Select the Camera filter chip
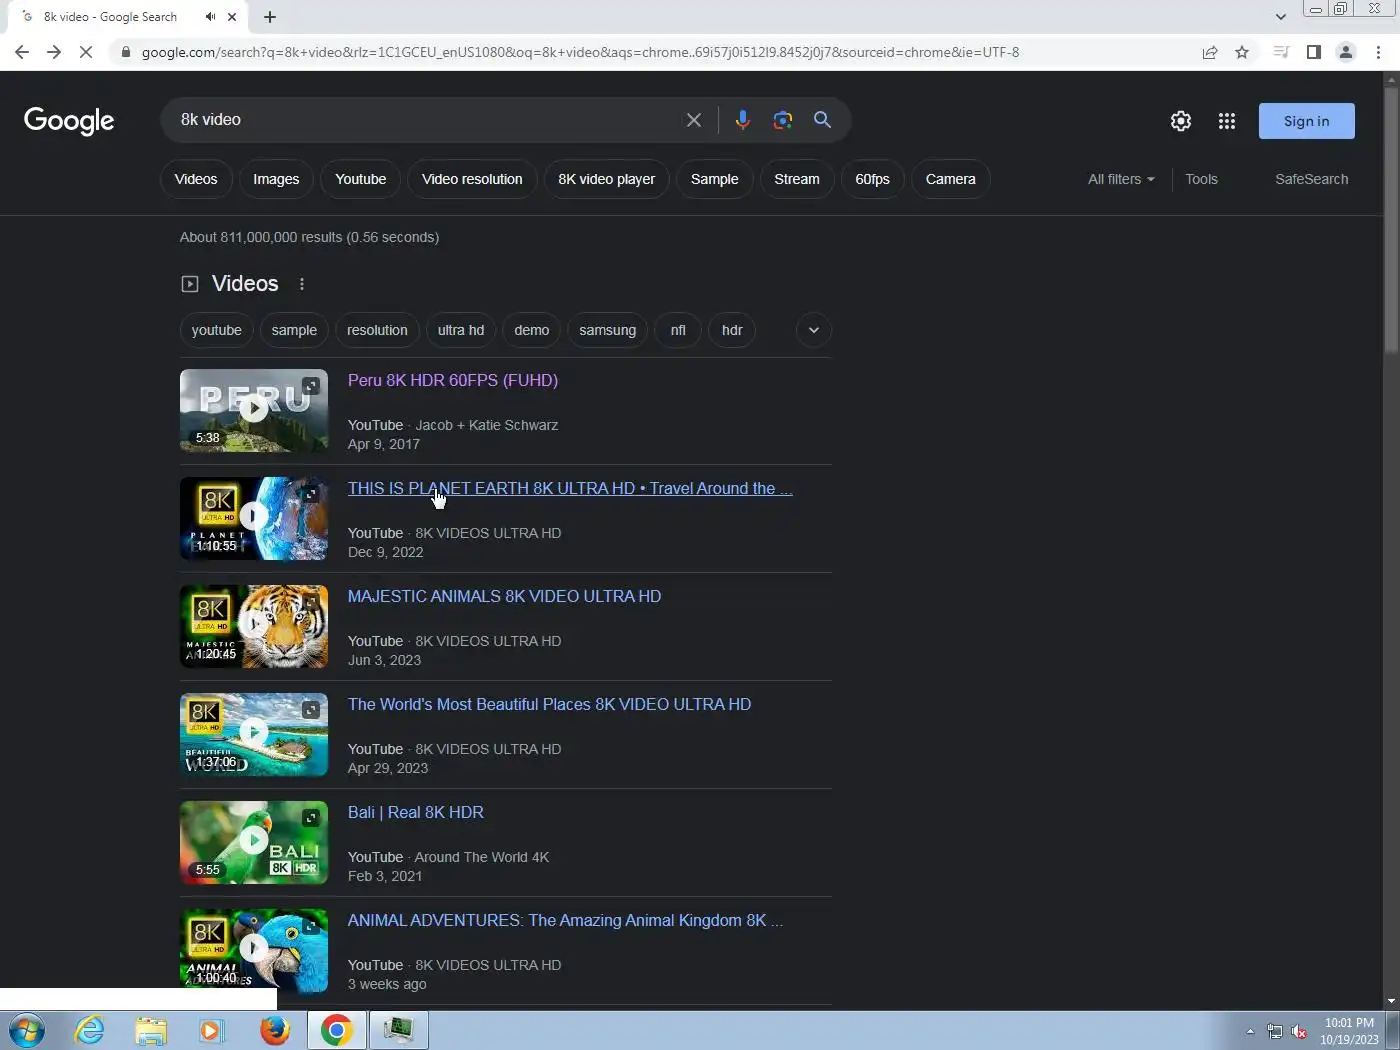1400x1050 pixels. [950, 179]
